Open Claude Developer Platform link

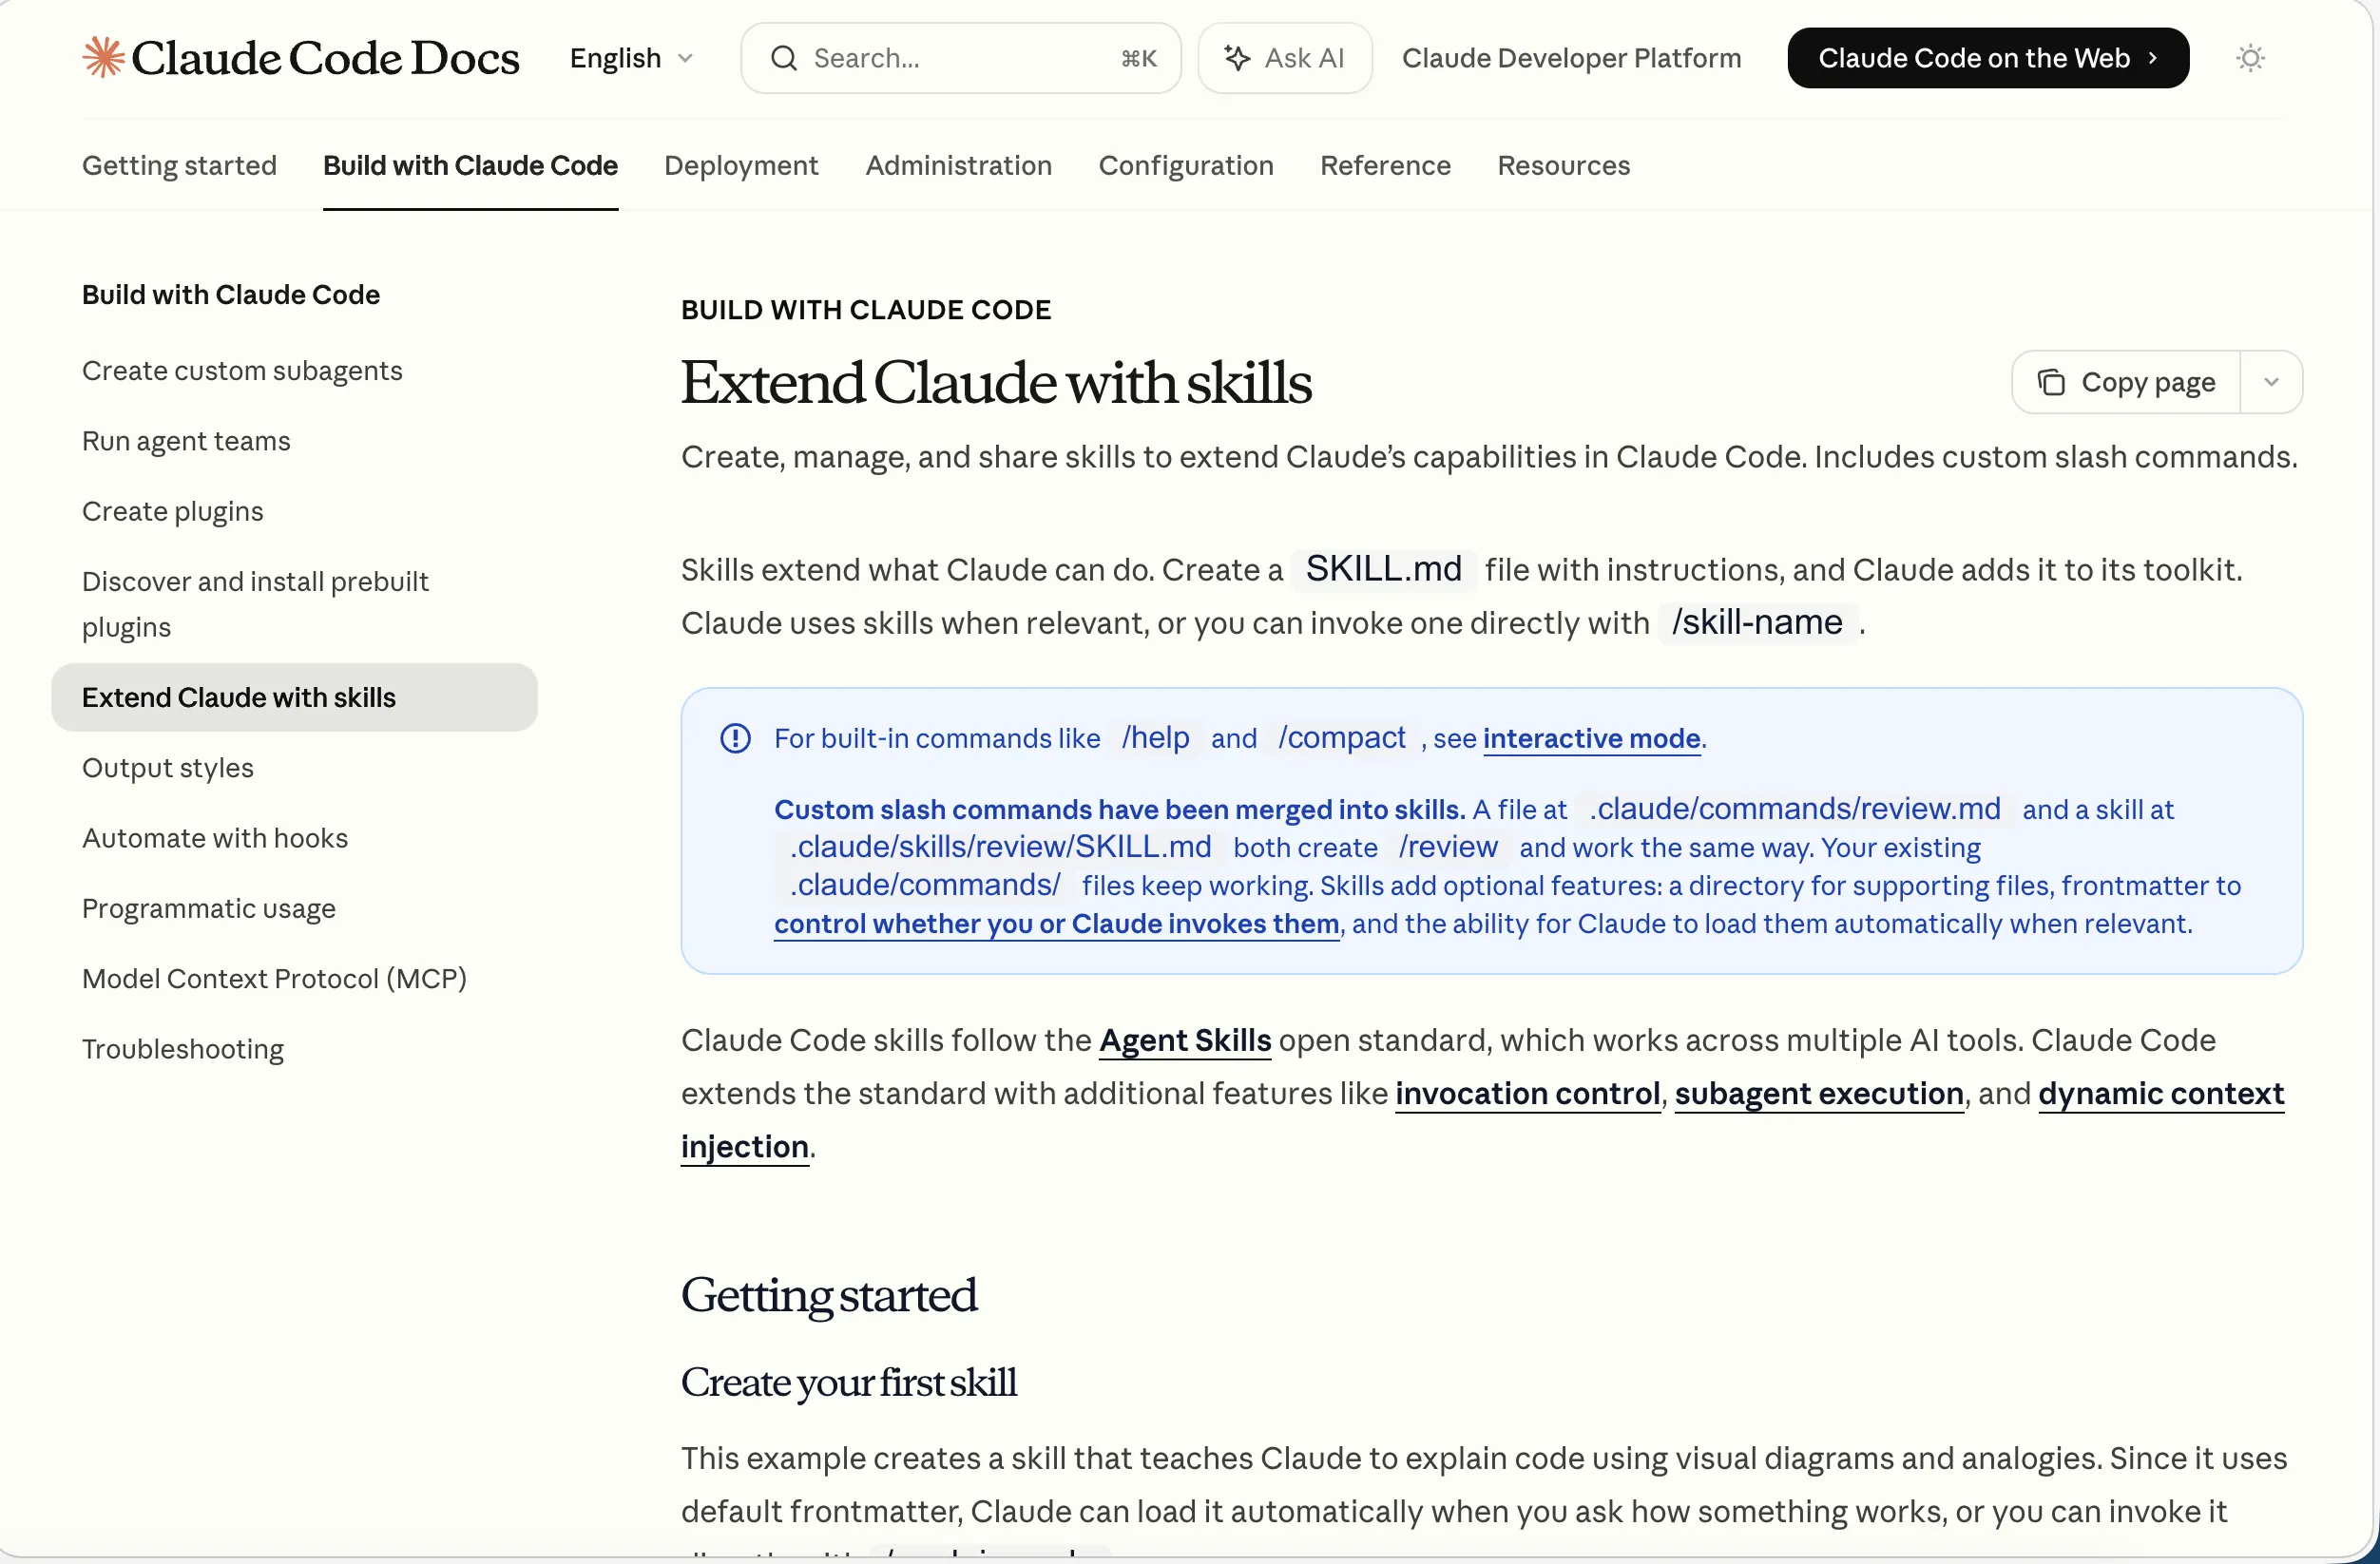coord(1571,58)
